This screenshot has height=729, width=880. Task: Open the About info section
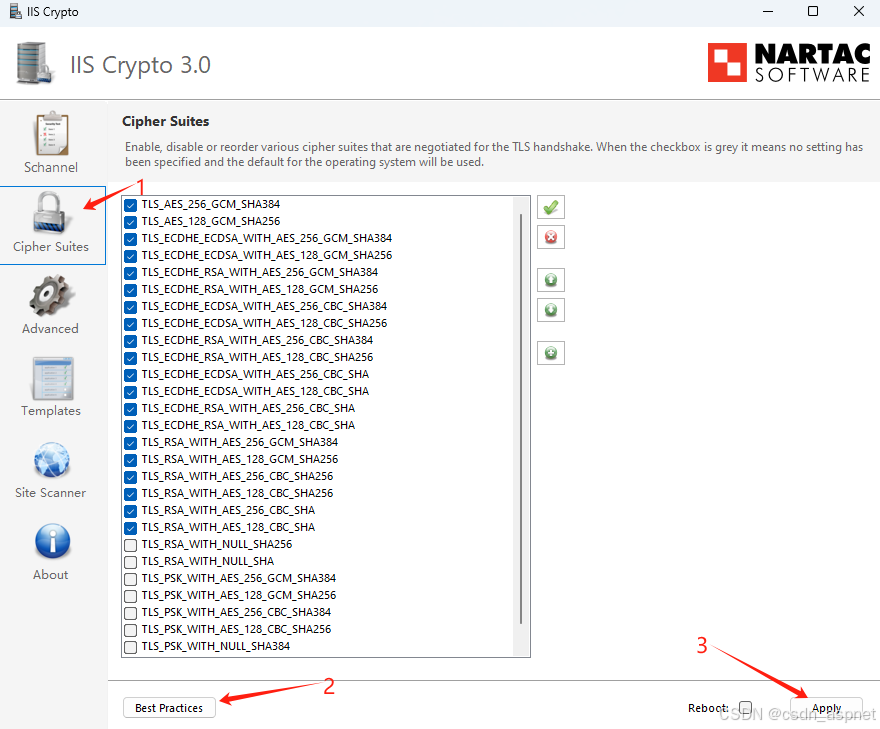[52, 551]
